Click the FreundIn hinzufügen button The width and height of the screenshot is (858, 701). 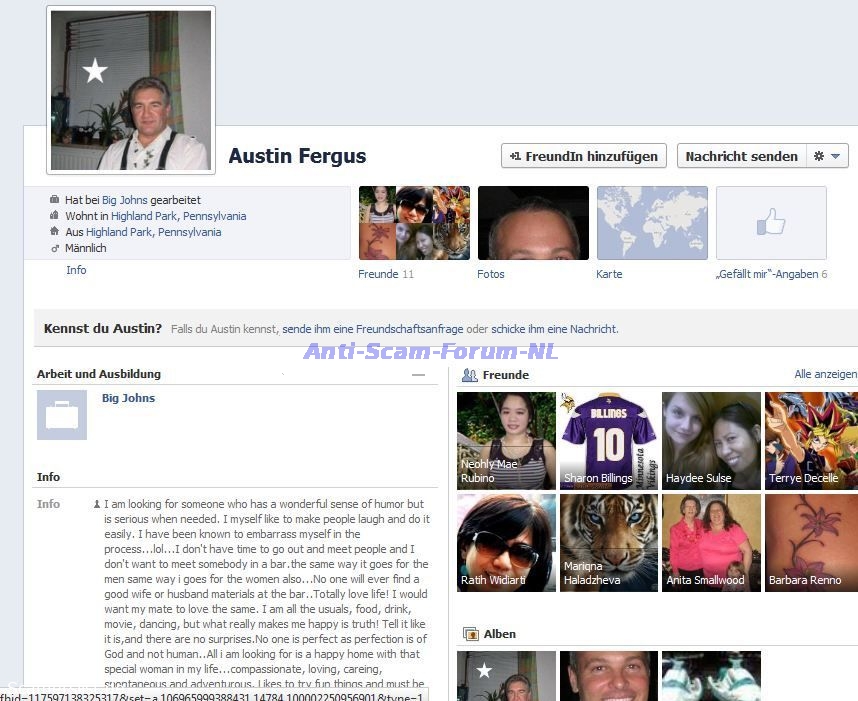[583, 156]
